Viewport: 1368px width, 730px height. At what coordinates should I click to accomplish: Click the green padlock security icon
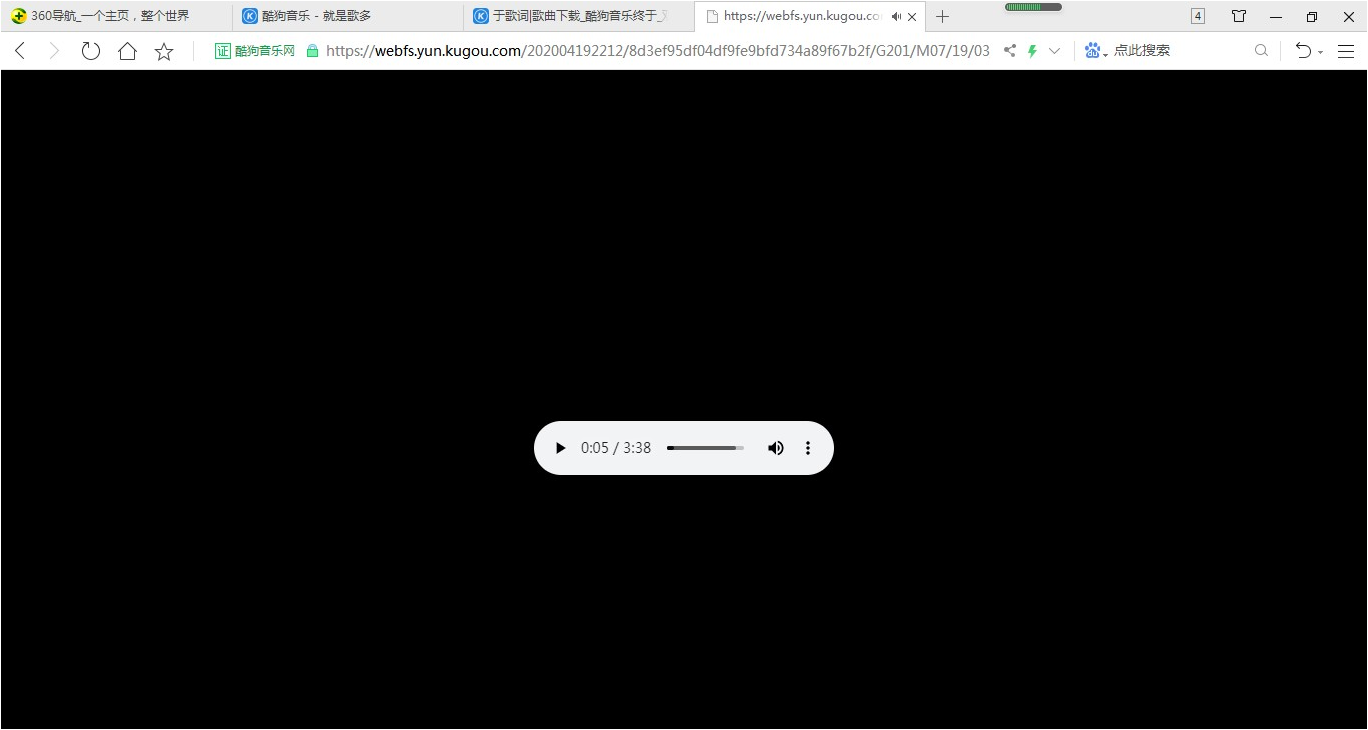[312, 51]
